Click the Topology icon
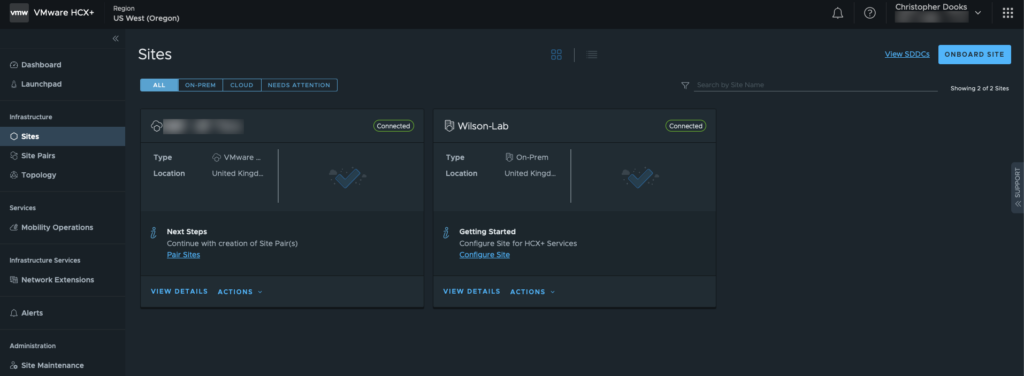The image size is (1024, 376). coord(14,175)
